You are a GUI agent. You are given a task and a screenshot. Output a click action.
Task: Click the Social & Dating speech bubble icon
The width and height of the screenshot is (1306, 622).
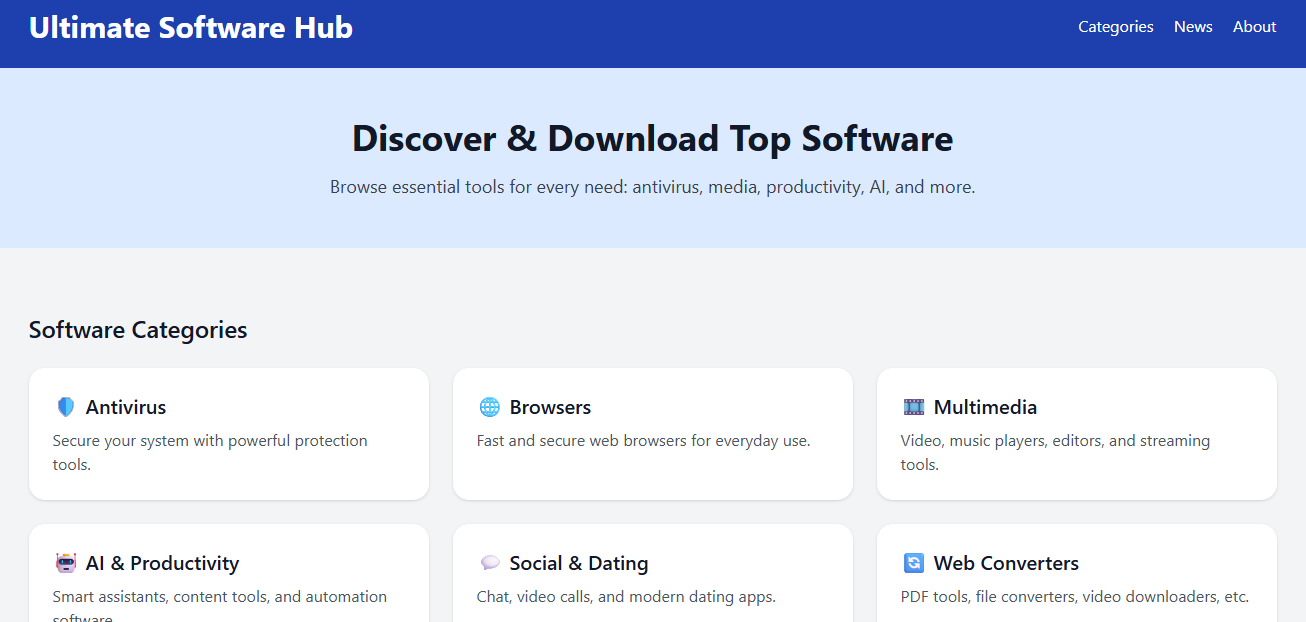pos(490,563)
